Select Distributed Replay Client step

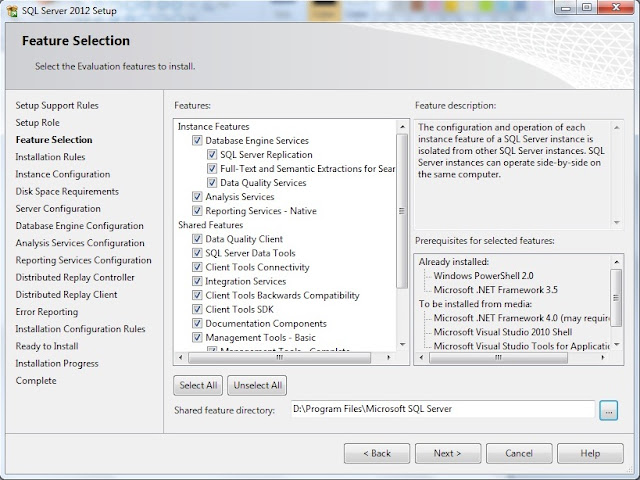[67, 295]
